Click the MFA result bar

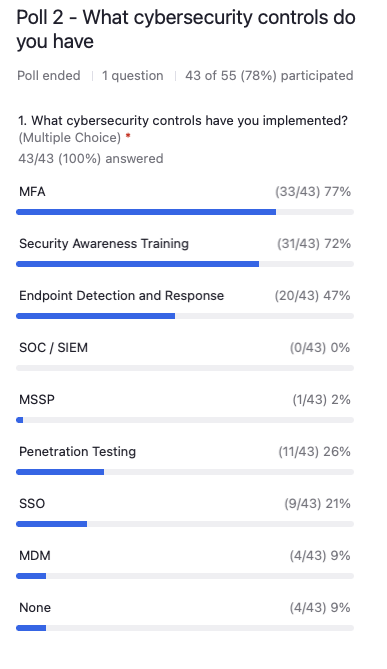point(185,212)
